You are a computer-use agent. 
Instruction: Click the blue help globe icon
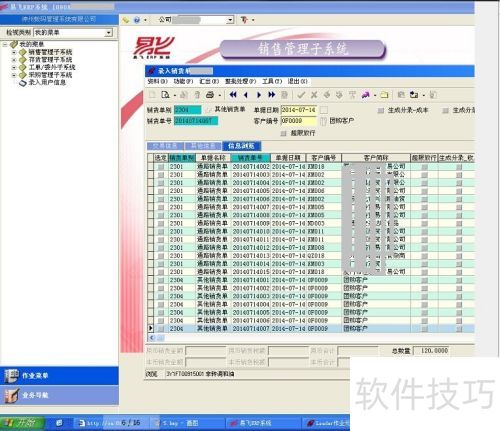point(137,20)
